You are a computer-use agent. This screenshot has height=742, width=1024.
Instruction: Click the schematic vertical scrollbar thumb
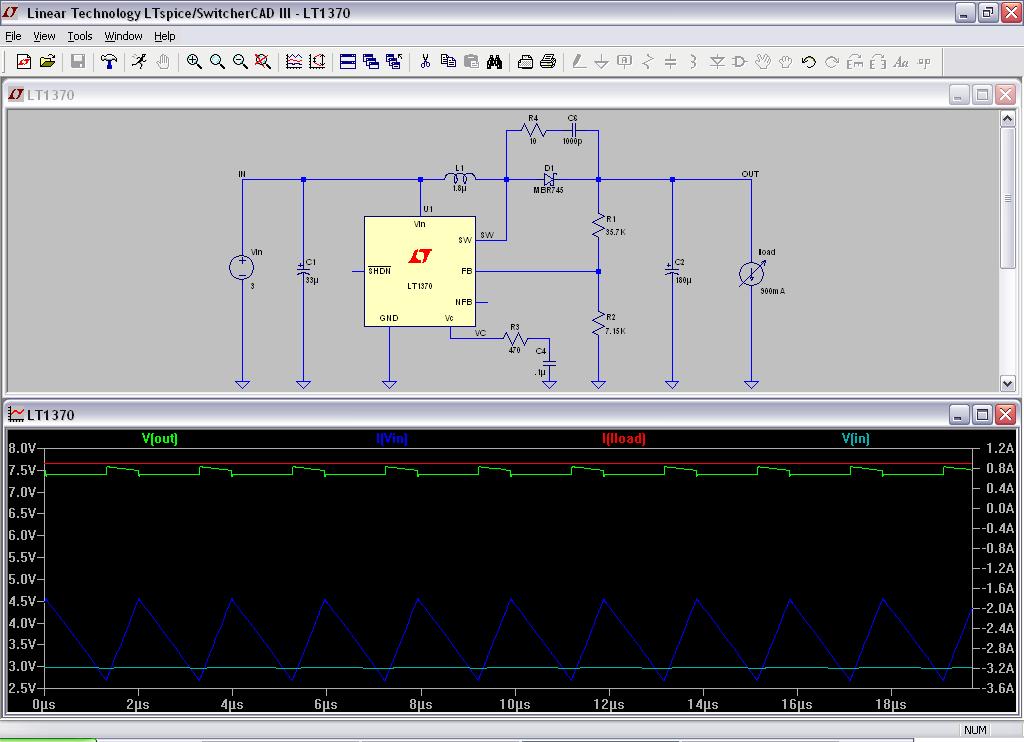tap(1007, 198)
